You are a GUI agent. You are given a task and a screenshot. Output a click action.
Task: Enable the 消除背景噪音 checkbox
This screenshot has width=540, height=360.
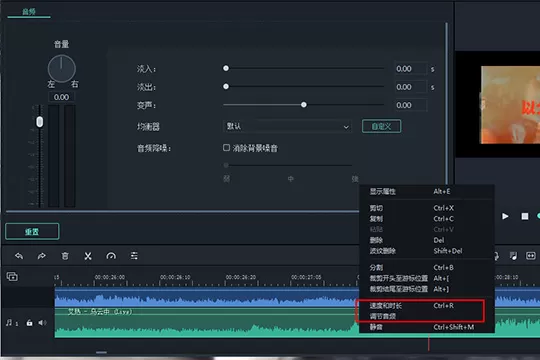pyautogui.click(x=226, y=148)
